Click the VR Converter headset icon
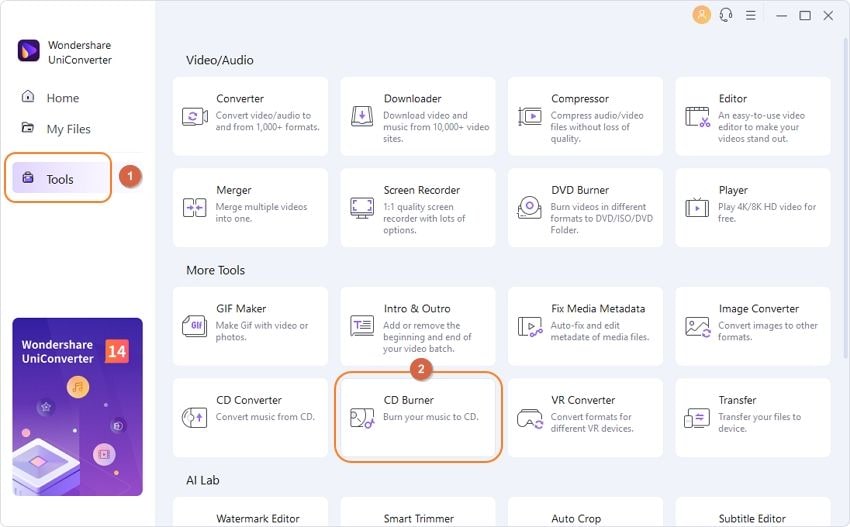This screenshot has height=527, width=850. coord(530,419)
